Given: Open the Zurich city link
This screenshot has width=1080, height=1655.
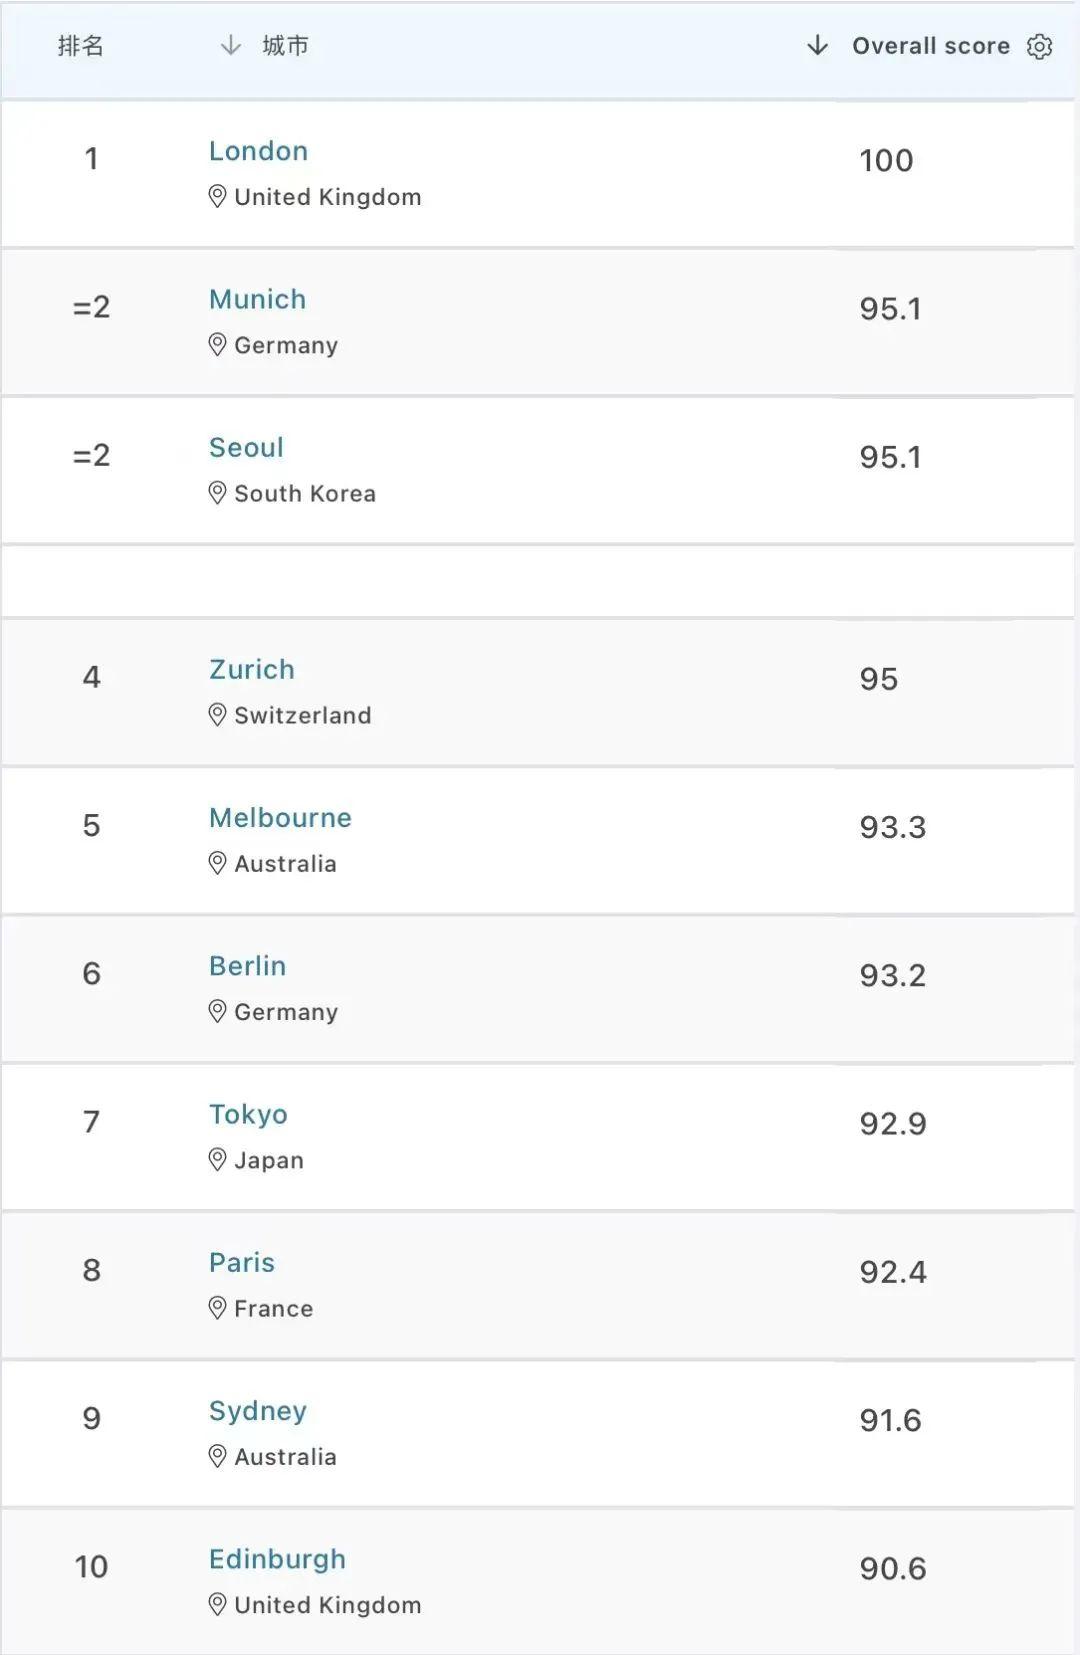Looking at the screenshot, I should pyautogui.click(x=252, y=669).
